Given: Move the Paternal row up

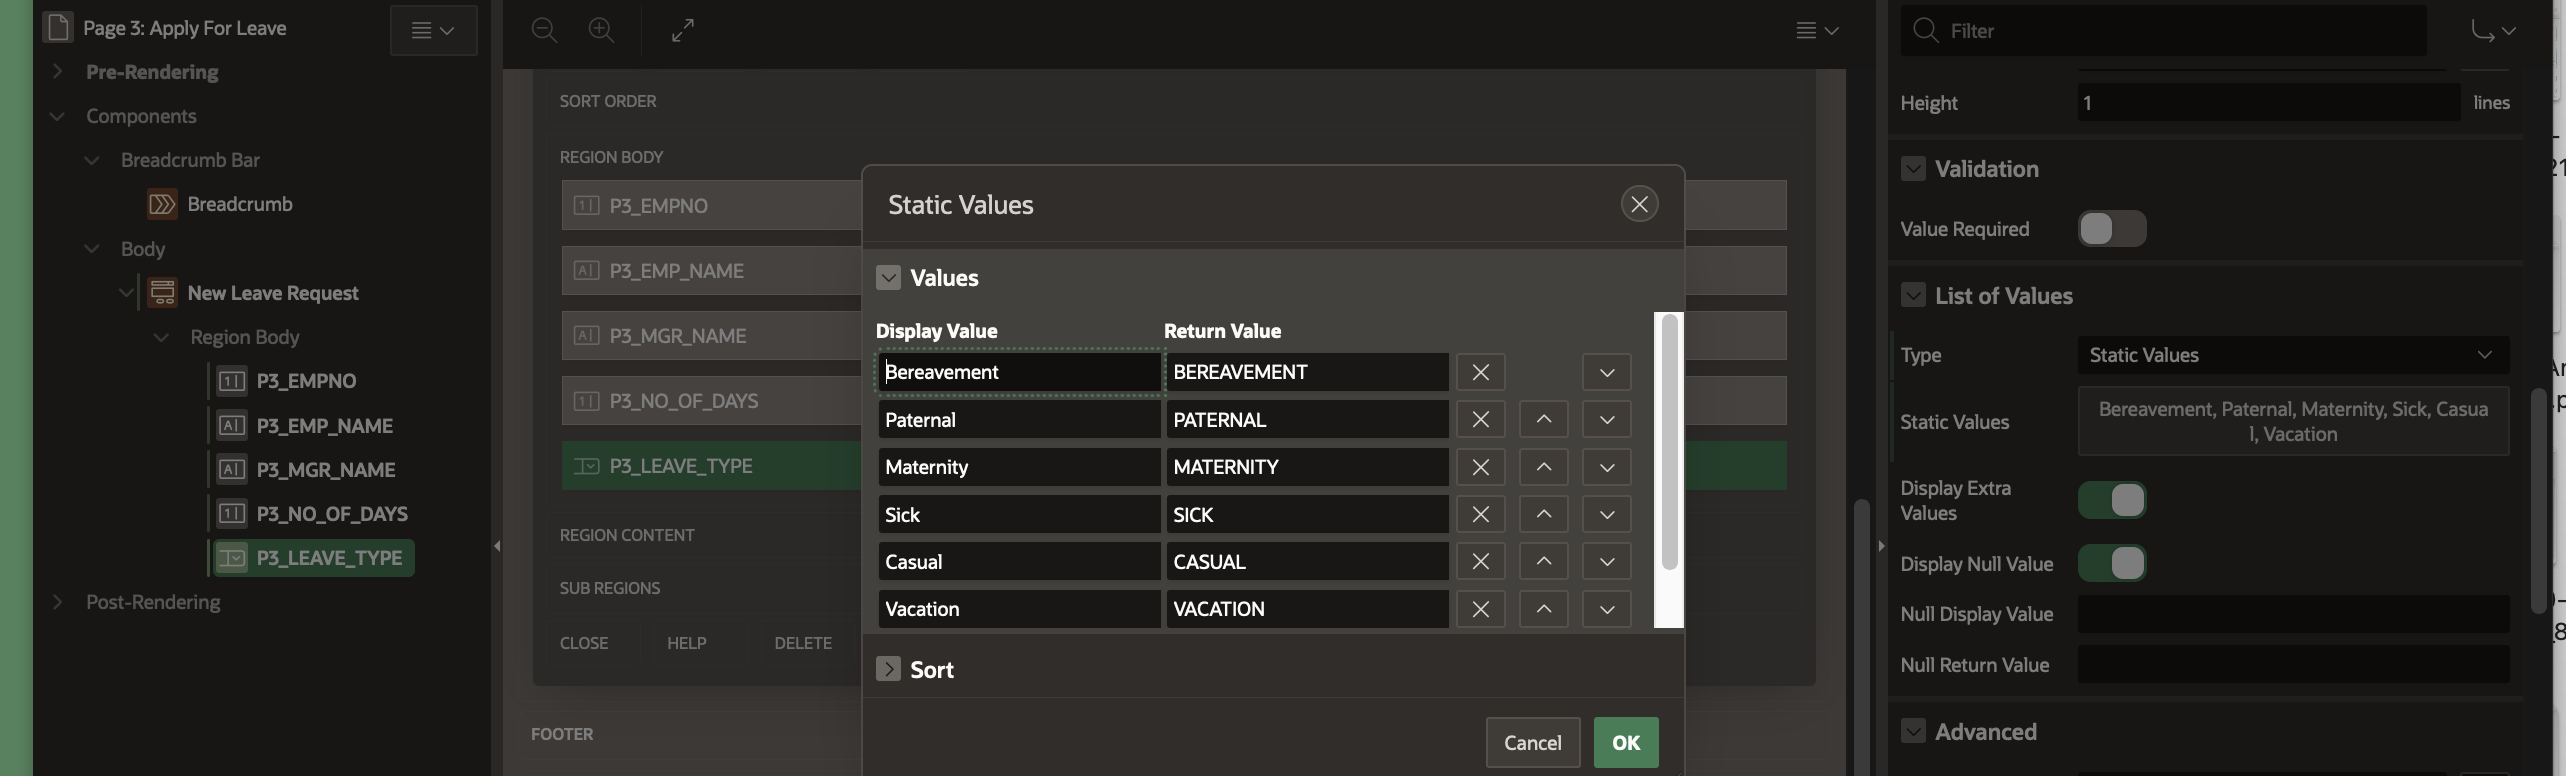Looking at the screenshot, I should [1543, 420].
